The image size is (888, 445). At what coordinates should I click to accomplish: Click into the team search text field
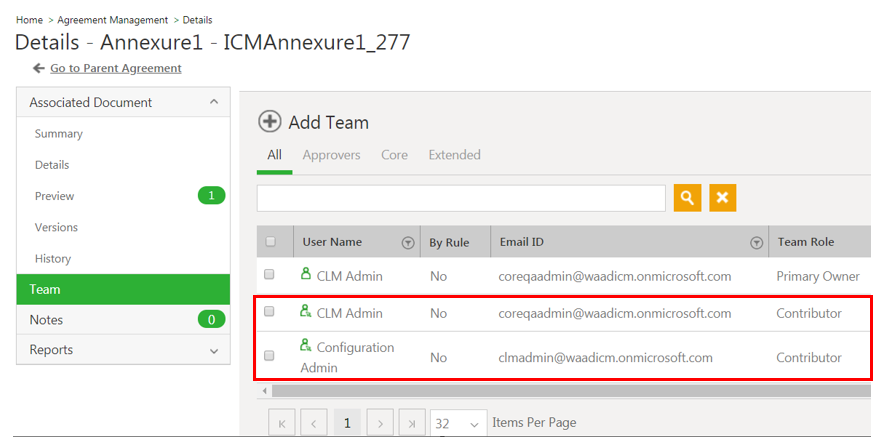[x=460, y=198]
